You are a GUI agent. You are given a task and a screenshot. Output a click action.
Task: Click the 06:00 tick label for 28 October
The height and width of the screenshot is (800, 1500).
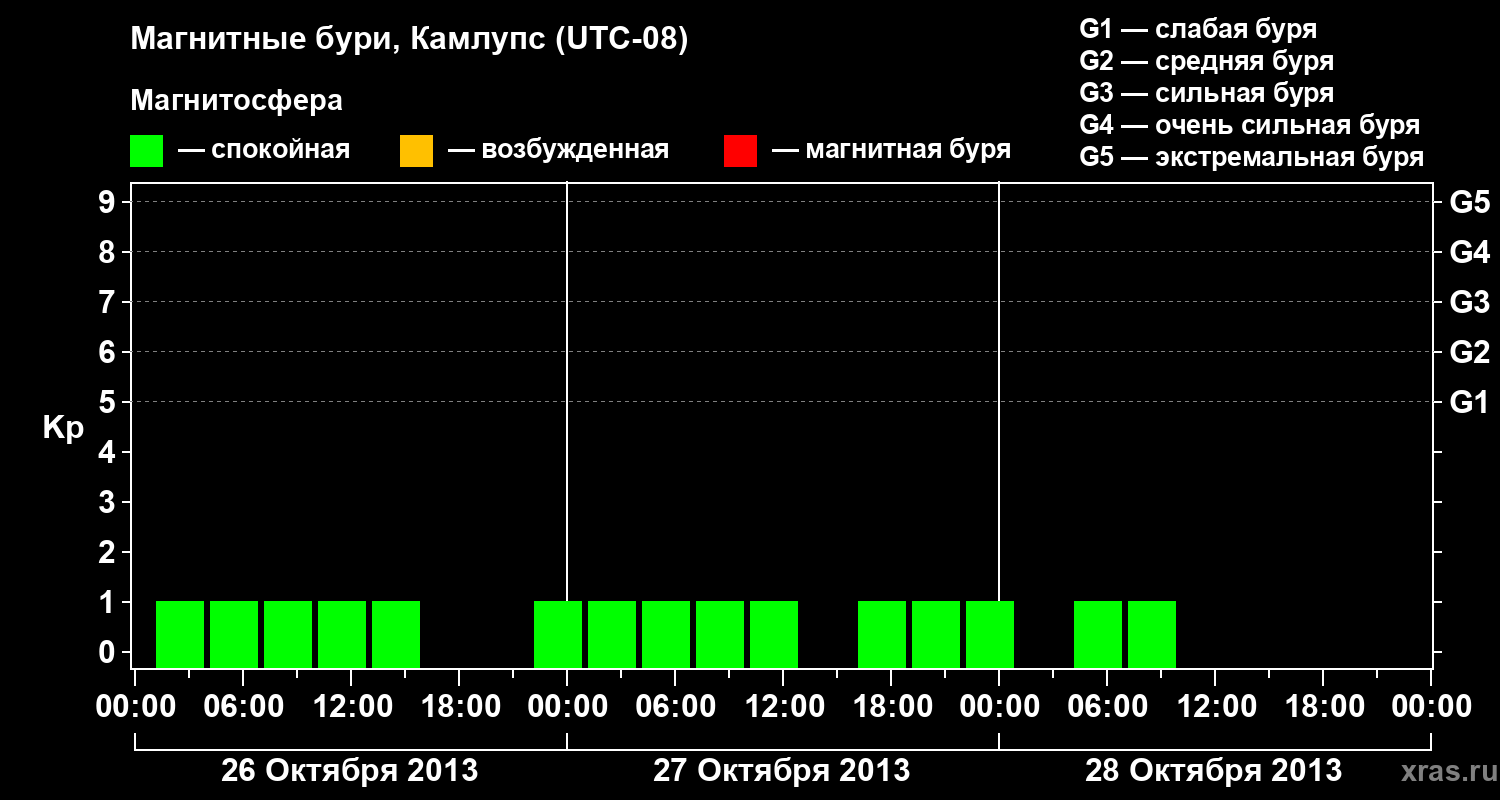pyautogui.click(x=1107, y=707)
